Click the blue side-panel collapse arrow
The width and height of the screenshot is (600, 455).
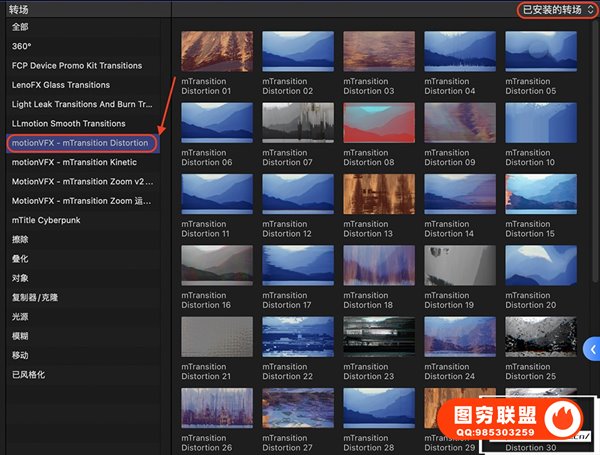point(592,349)
